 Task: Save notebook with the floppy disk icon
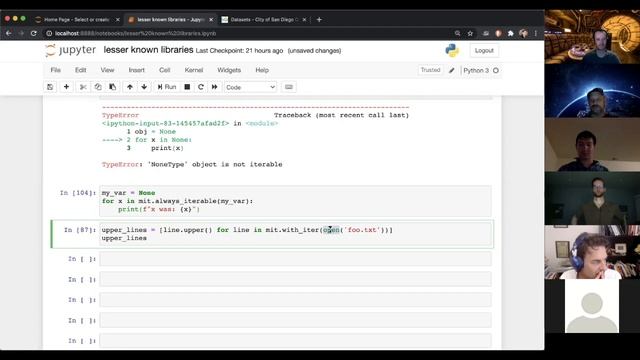pos(50,87)
